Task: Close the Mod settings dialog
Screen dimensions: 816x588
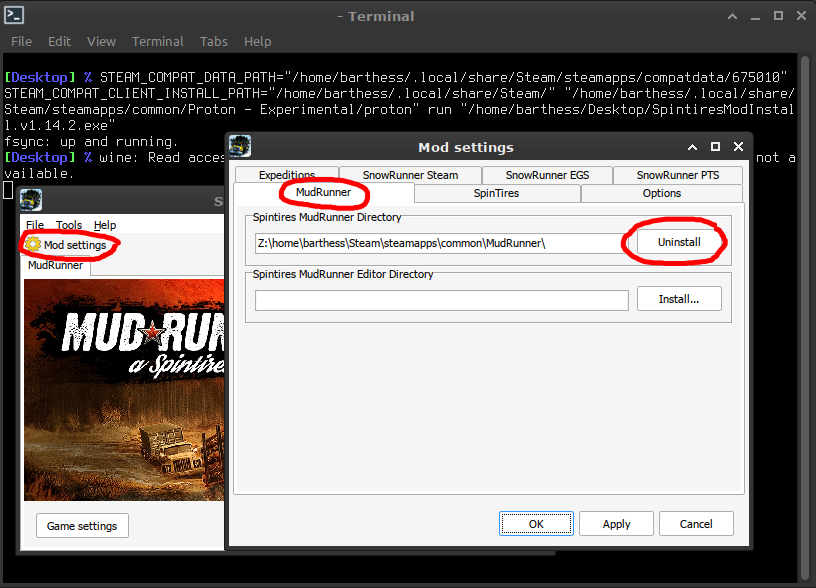Action: (738, 147)
